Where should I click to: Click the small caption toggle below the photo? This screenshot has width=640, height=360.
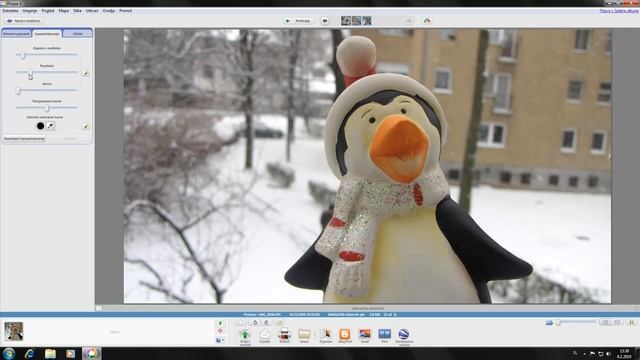99,308
